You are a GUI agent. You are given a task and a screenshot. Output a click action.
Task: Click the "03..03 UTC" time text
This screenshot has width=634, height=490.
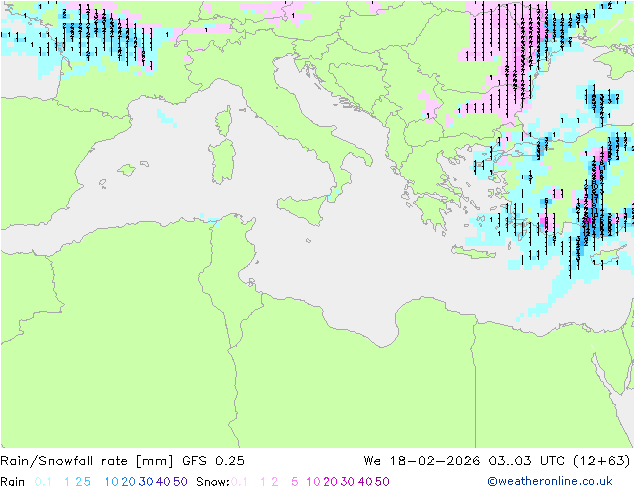[526, 461]
